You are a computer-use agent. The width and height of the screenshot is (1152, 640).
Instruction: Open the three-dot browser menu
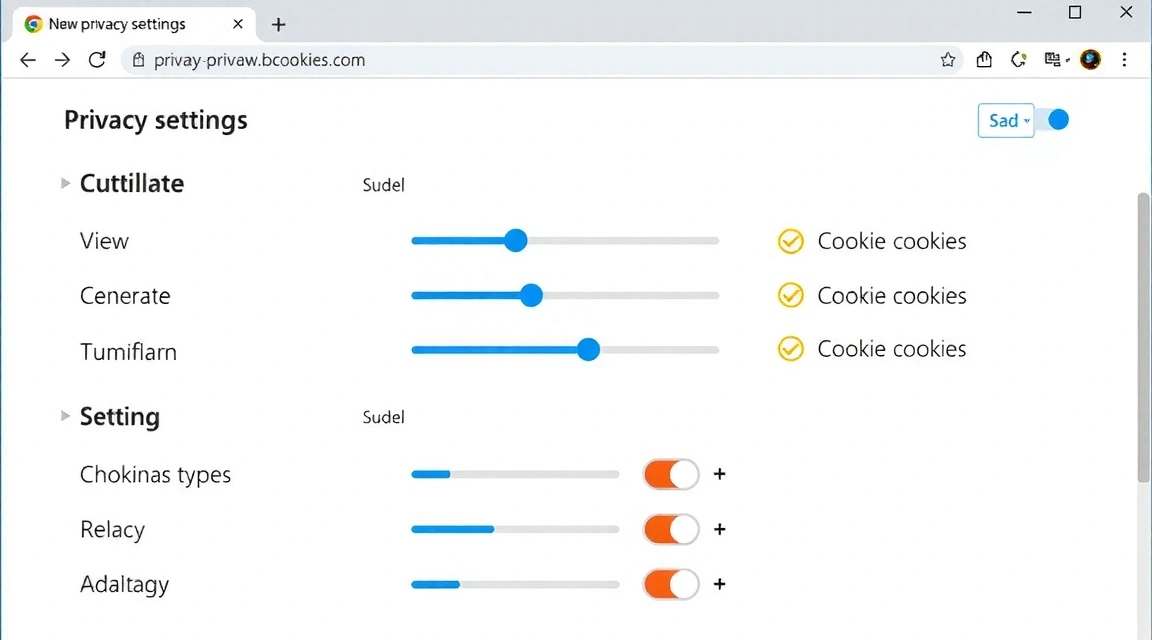click(1125, 60)
